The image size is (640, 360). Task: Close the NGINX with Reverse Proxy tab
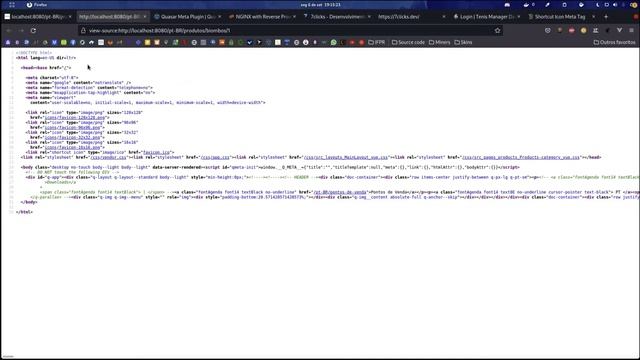pos(294,17)
